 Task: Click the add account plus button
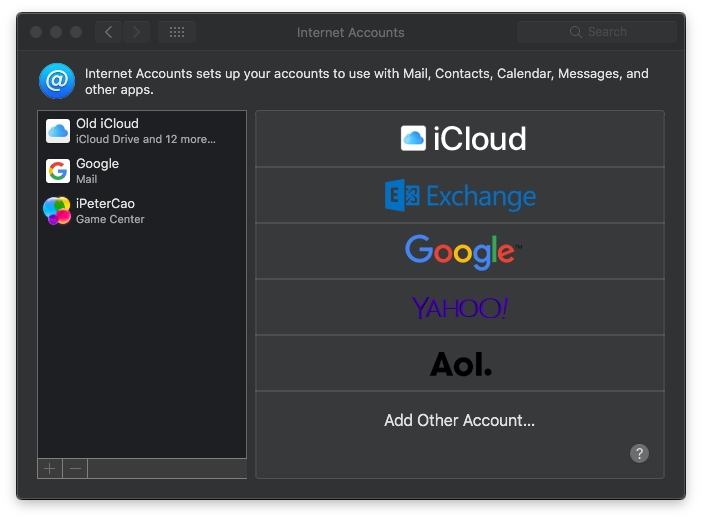pyautogui.click(x=50, y=468)
